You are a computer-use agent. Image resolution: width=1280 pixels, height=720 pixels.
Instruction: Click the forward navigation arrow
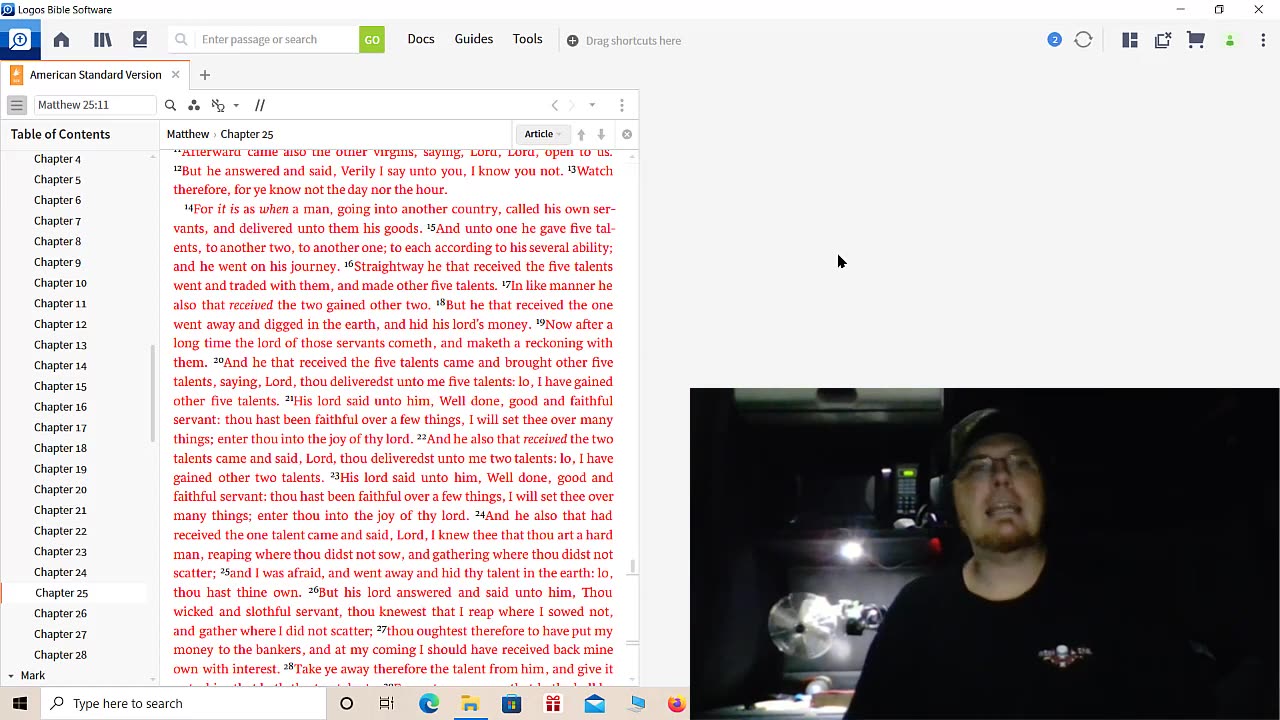point(572,105)
